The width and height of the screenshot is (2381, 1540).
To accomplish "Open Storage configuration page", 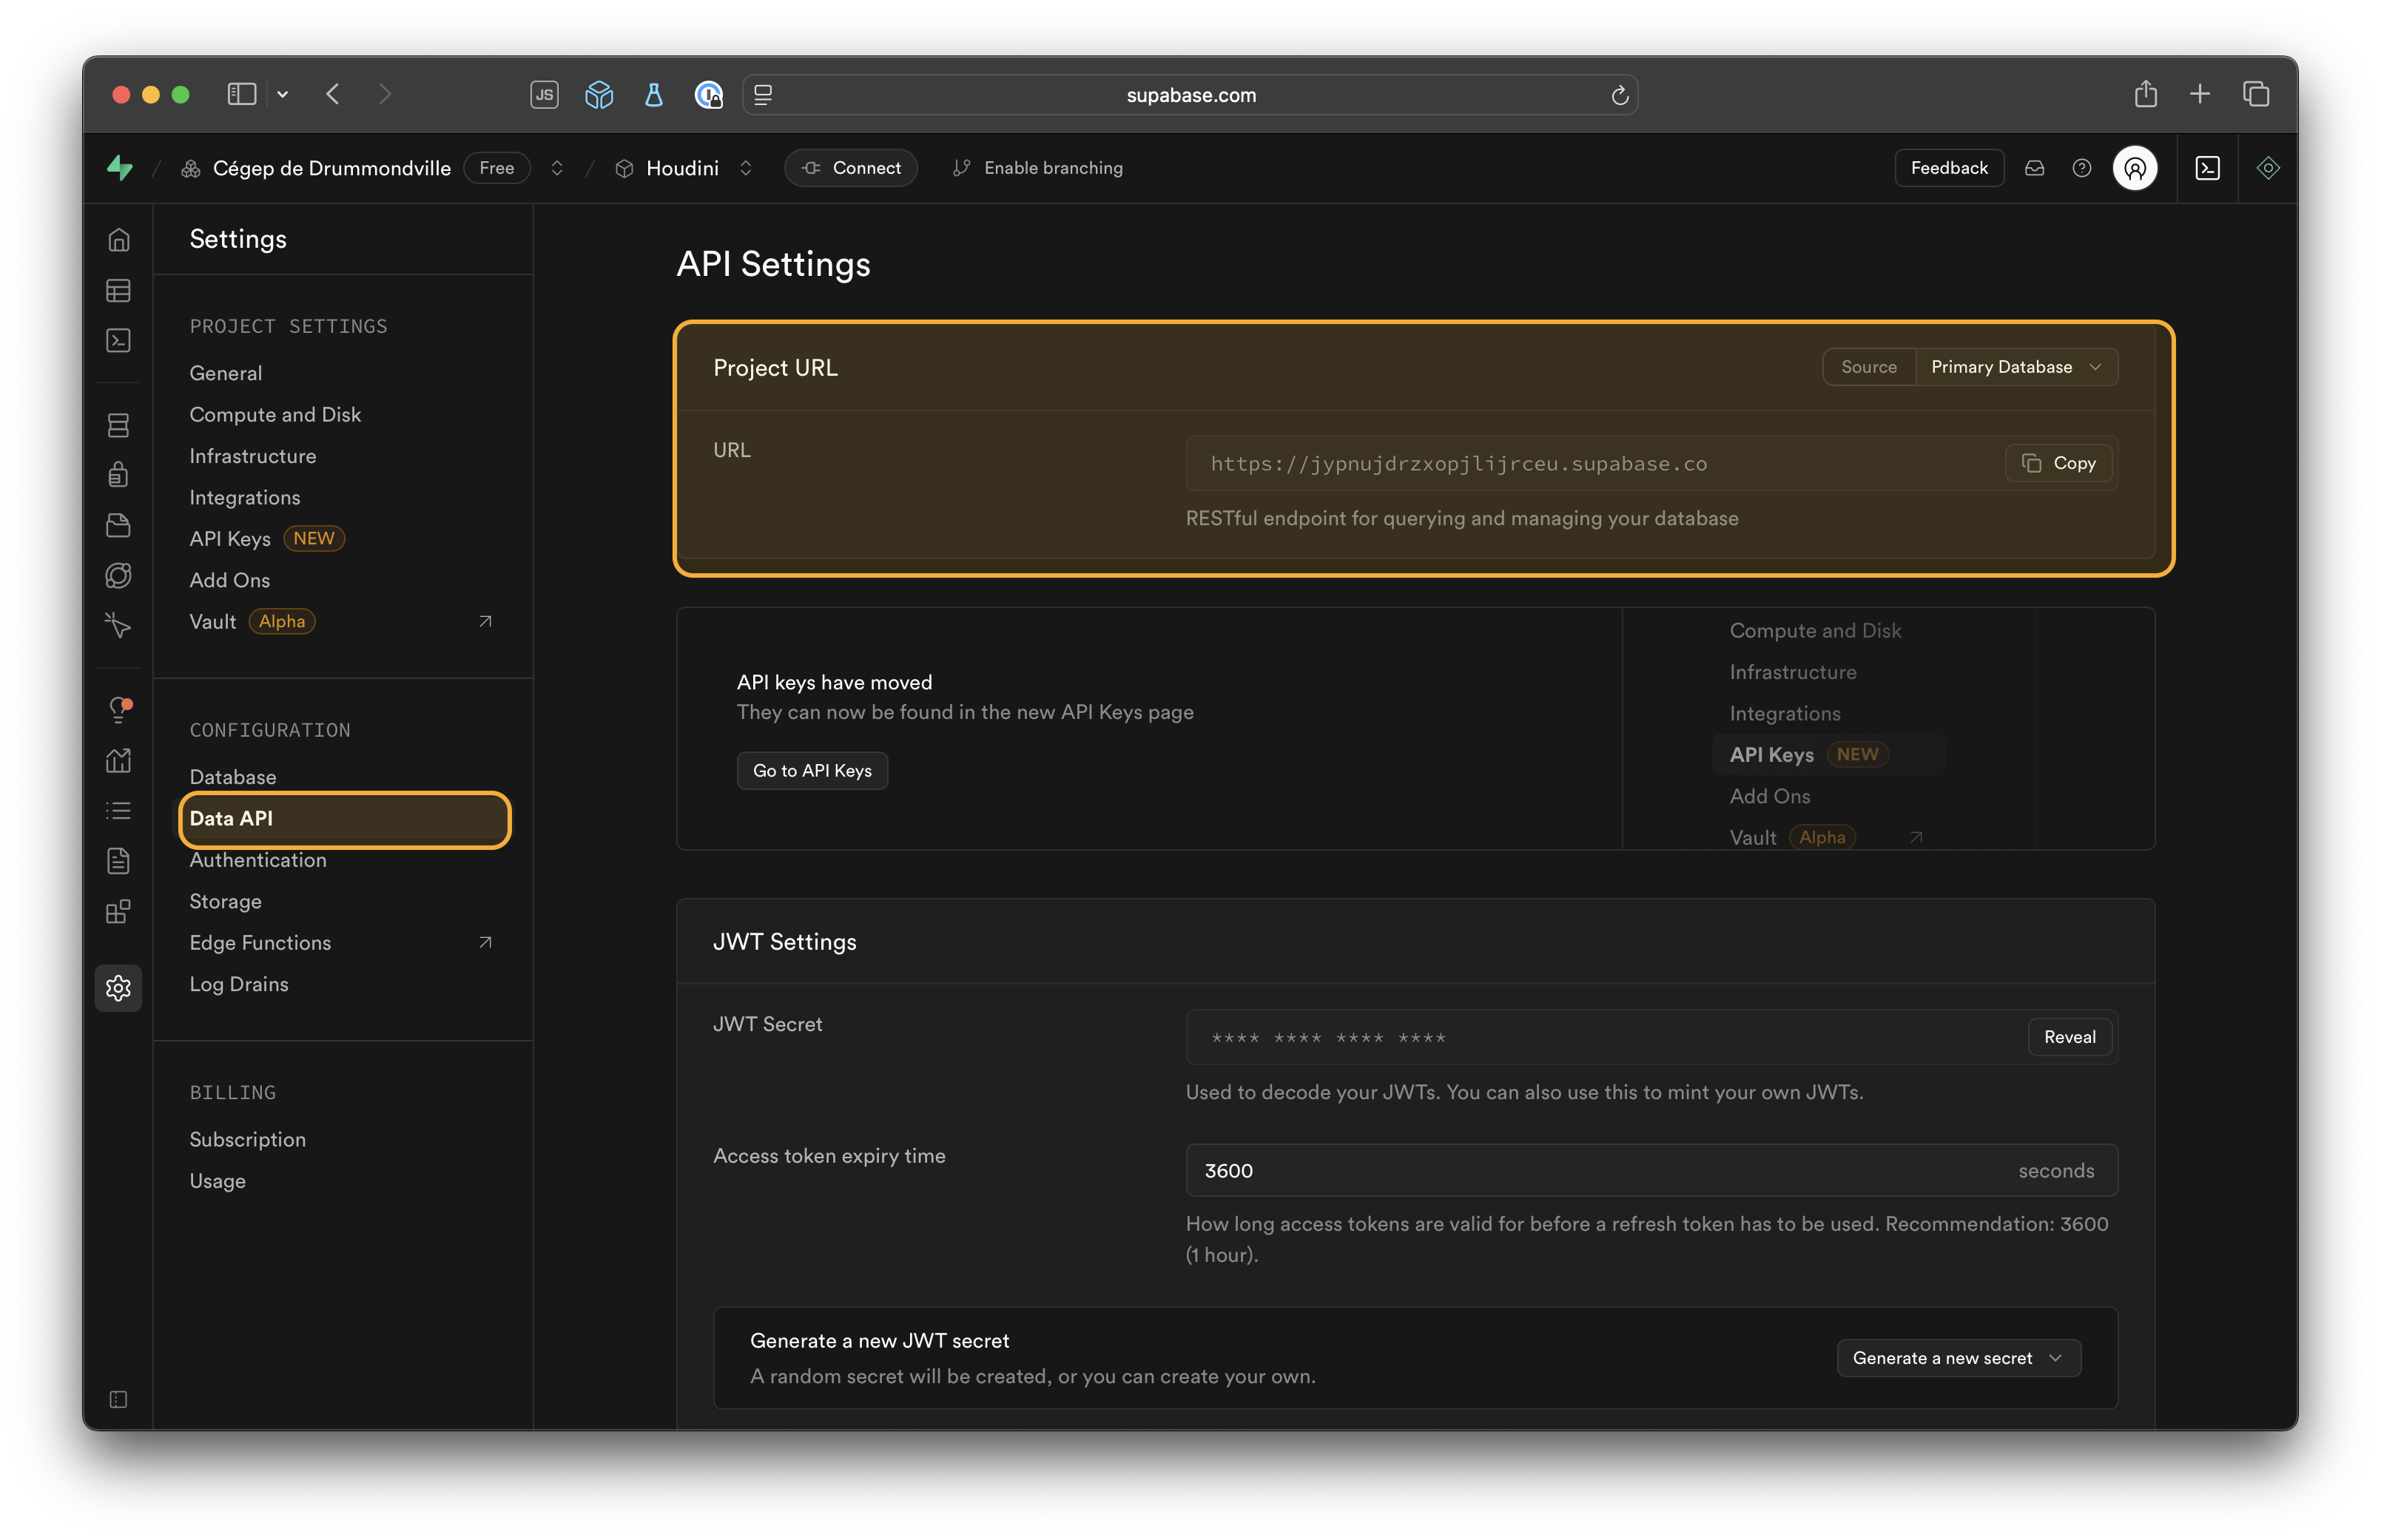I will (x=226, y=901).
